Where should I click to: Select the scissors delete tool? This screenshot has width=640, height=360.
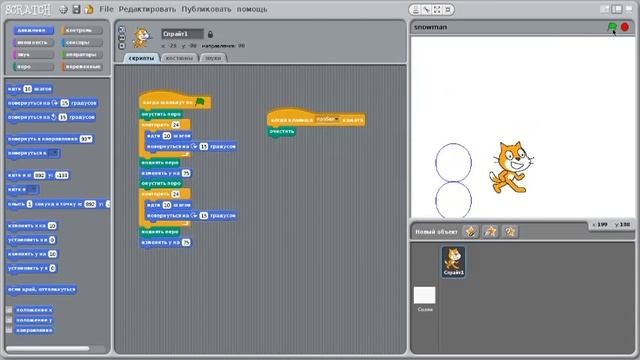427,10
